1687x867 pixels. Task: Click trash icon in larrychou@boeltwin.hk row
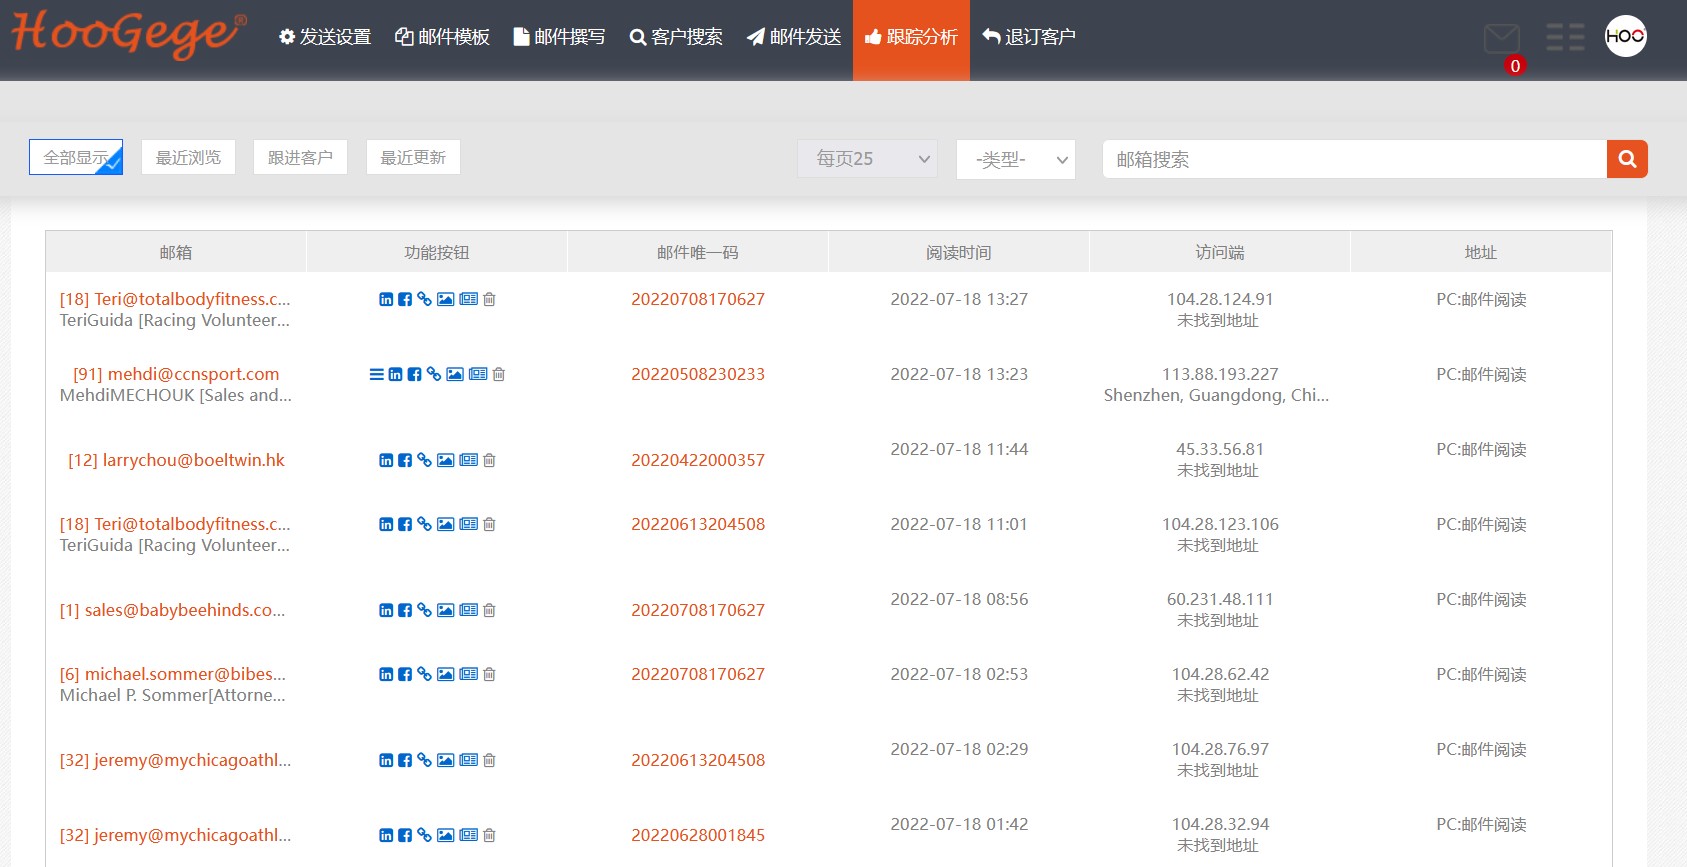489,460
